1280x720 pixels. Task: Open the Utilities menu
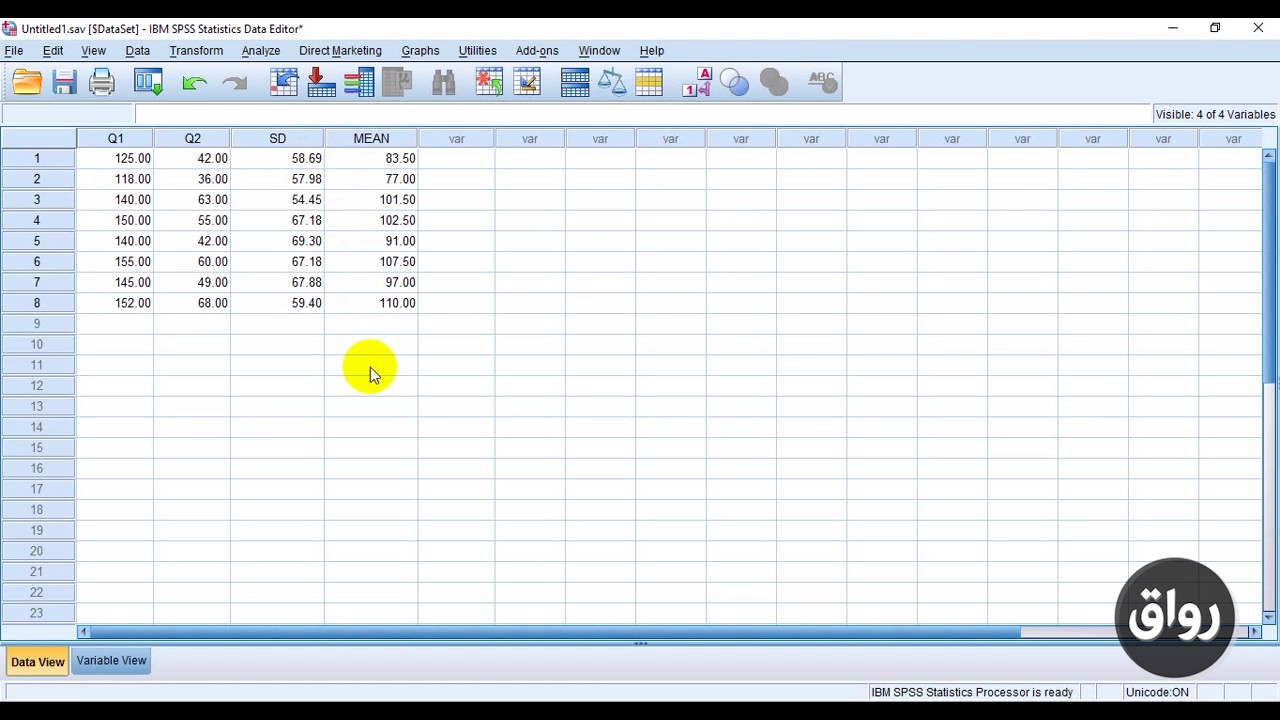[477, 50]
